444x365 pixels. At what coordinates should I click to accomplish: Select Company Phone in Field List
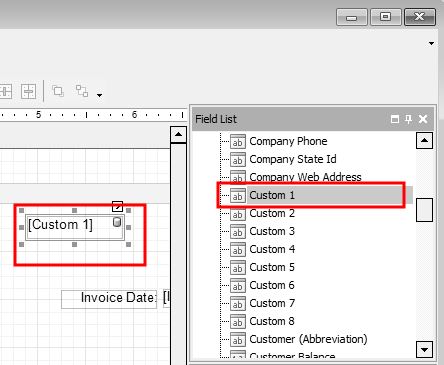(x=288, y=141)
